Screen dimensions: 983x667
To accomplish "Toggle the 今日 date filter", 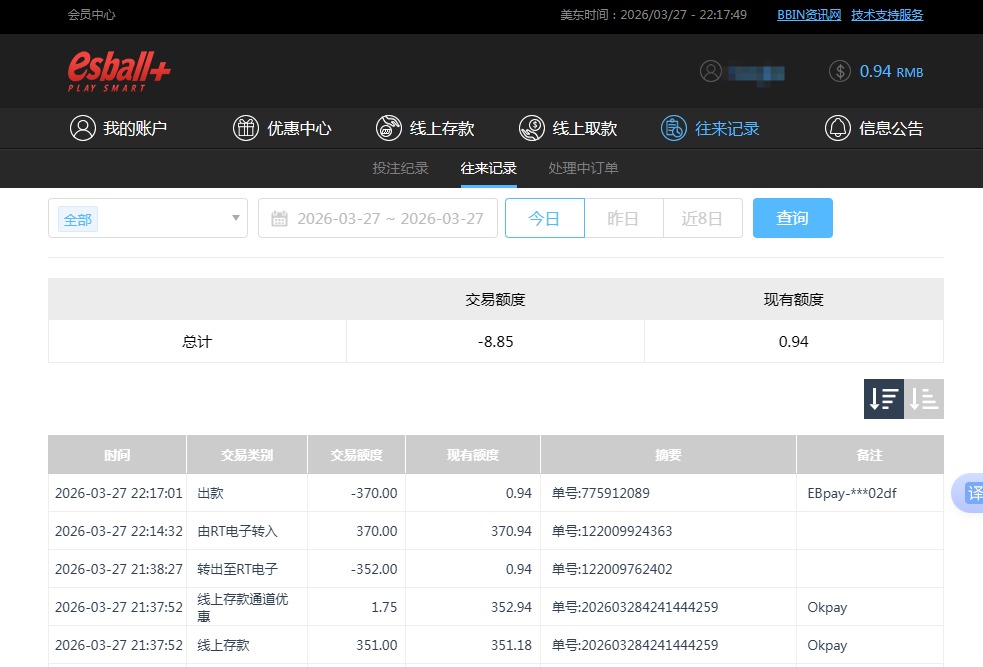I will (544, 217).
